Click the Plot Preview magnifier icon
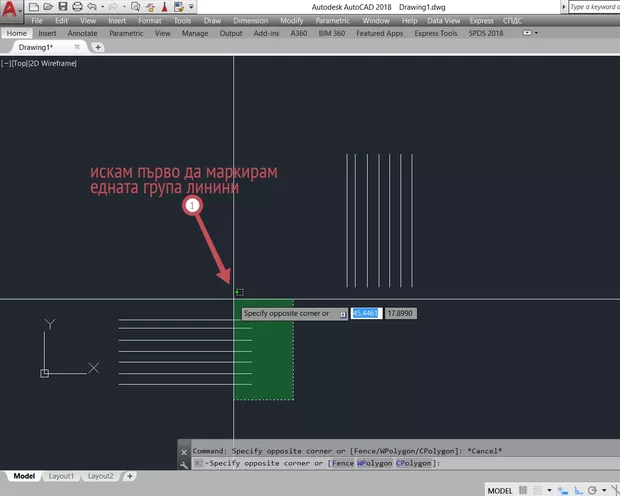 tap(135, 7)
